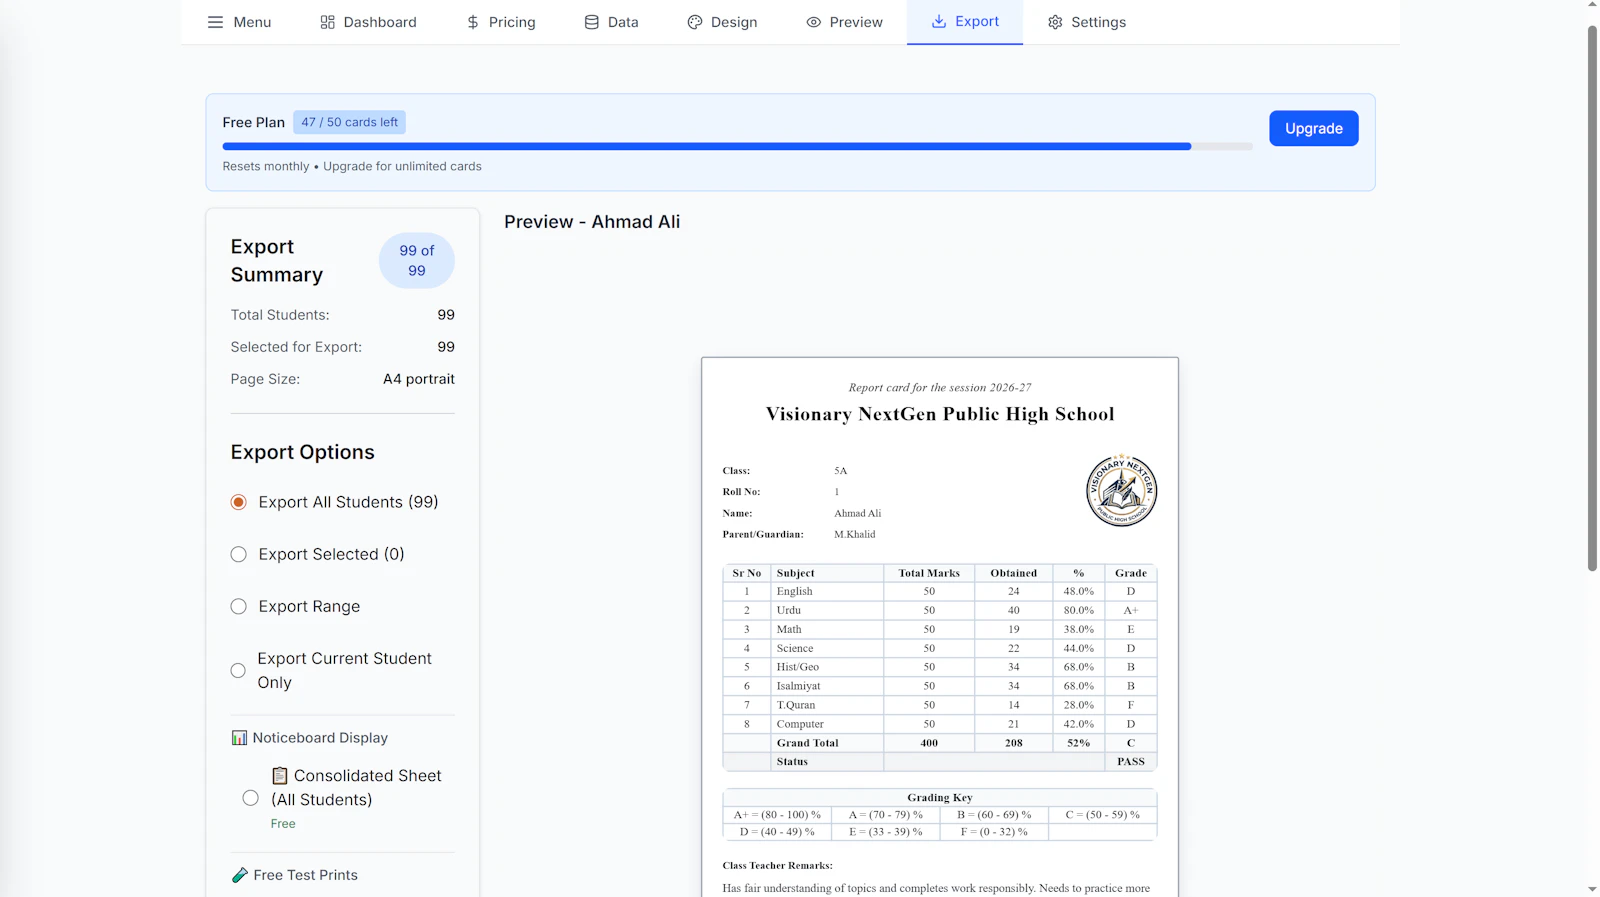Click the Export Options heading
Viewport: 1600px width, 897px height.
coord(302,452)
